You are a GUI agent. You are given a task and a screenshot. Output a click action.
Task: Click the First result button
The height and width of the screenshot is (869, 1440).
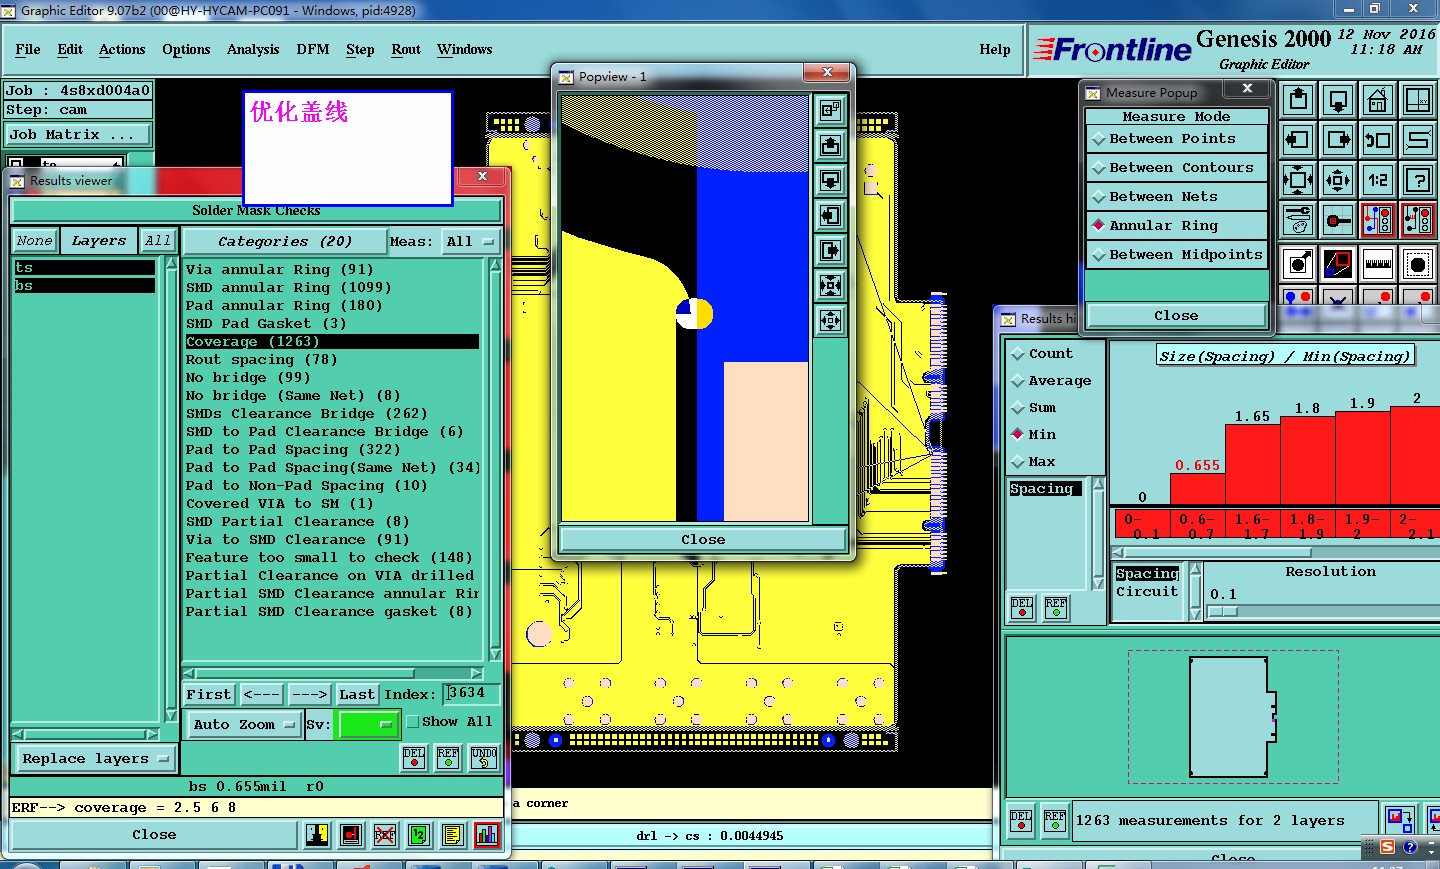pos(209,694)
